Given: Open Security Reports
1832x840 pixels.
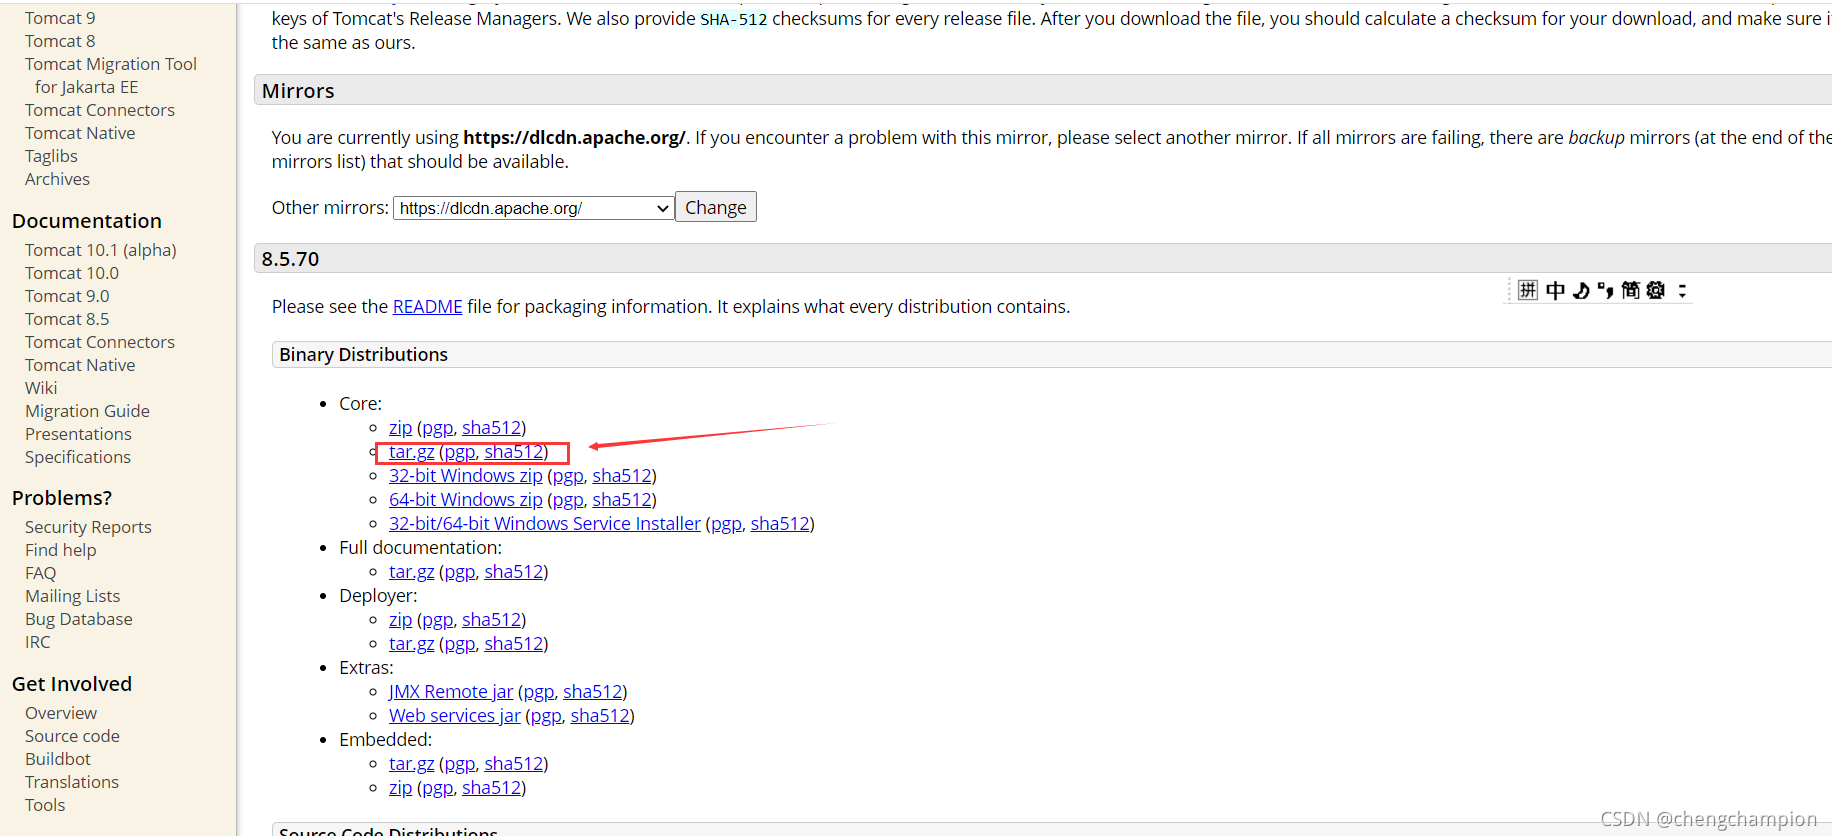Looking at the screenshot, I should point(88,527).
